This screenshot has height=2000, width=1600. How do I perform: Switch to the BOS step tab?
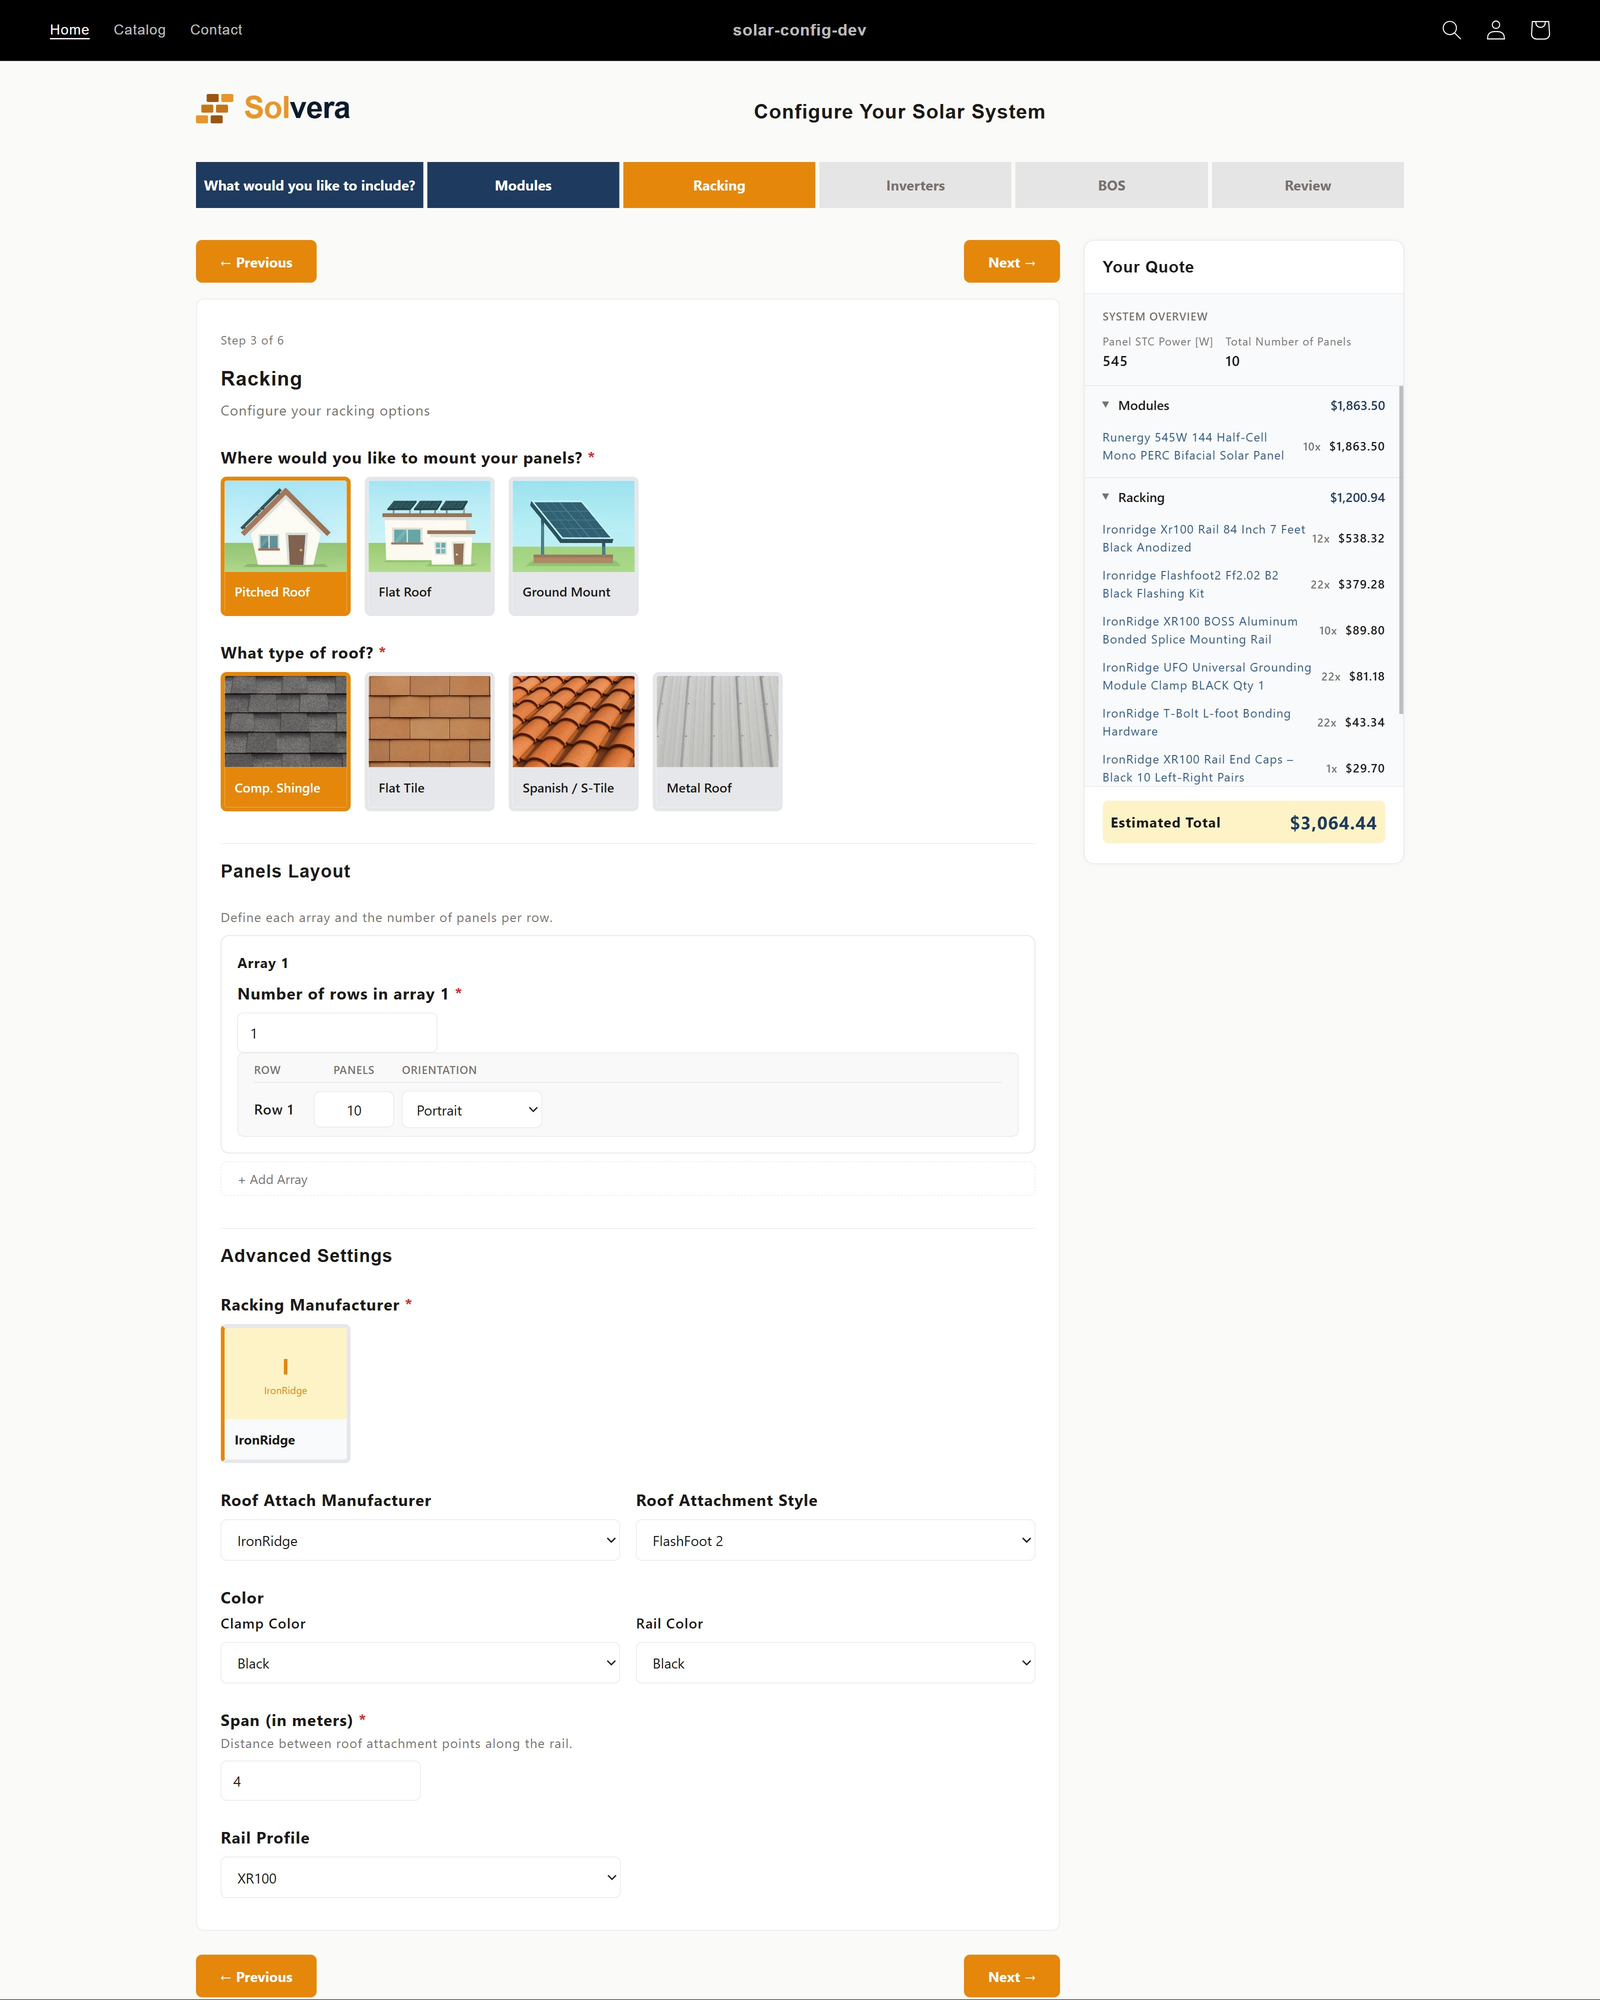(1111, 185)
